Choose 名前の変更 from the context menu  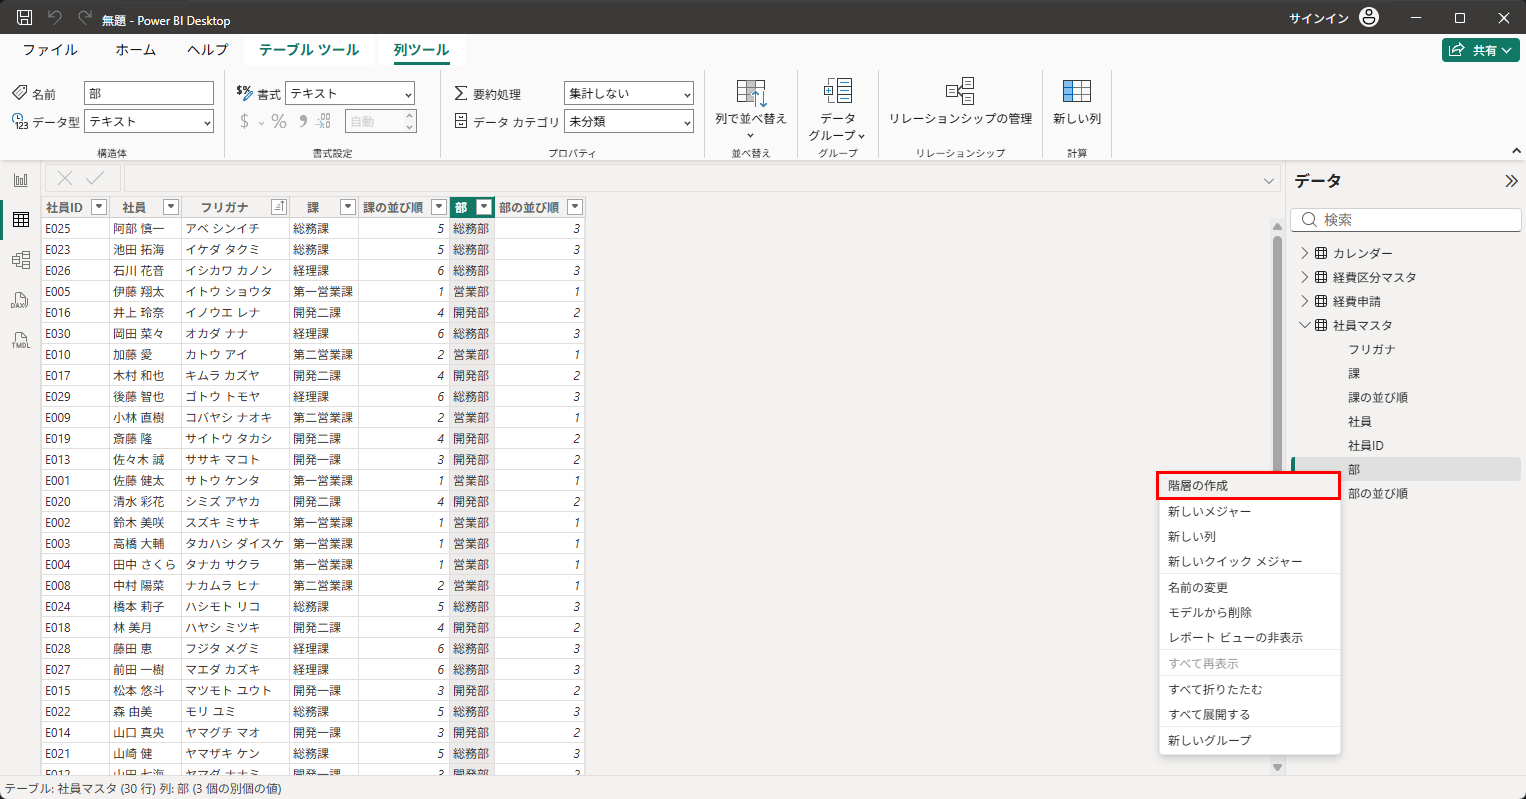[1249, 588]
